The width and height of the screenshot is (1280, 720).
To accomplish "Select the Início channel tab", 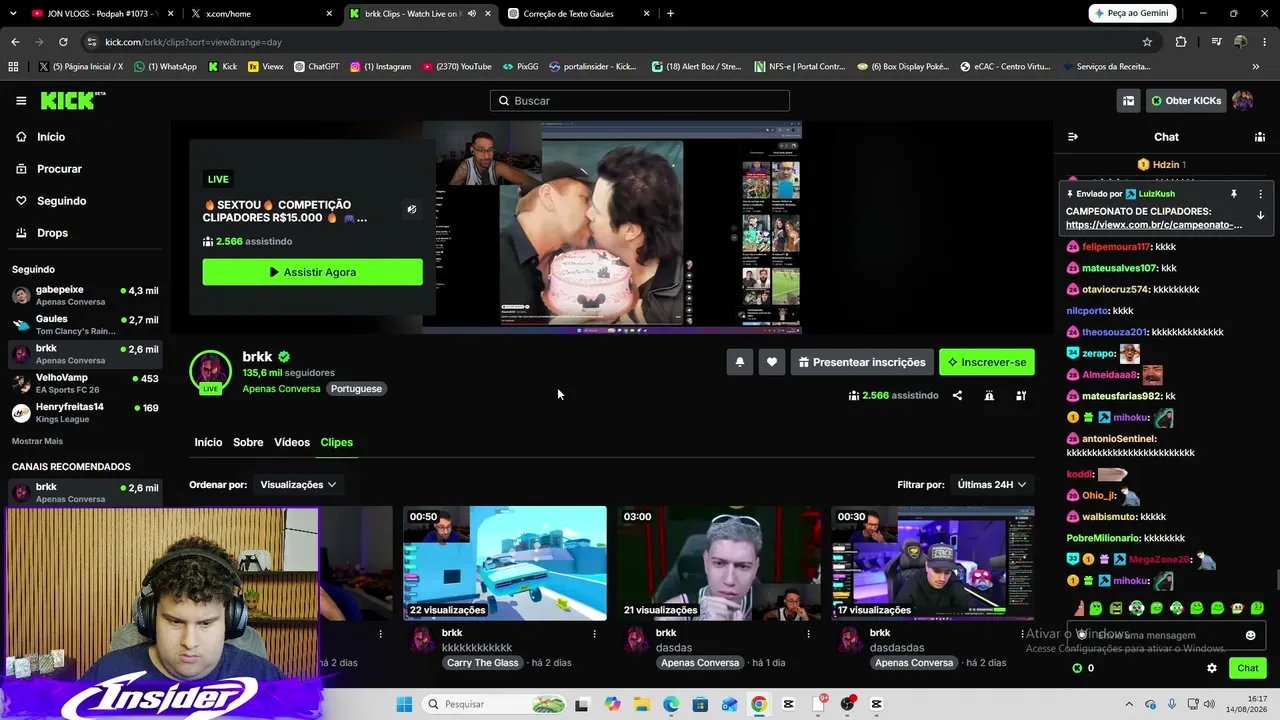I will pos(208,442).
